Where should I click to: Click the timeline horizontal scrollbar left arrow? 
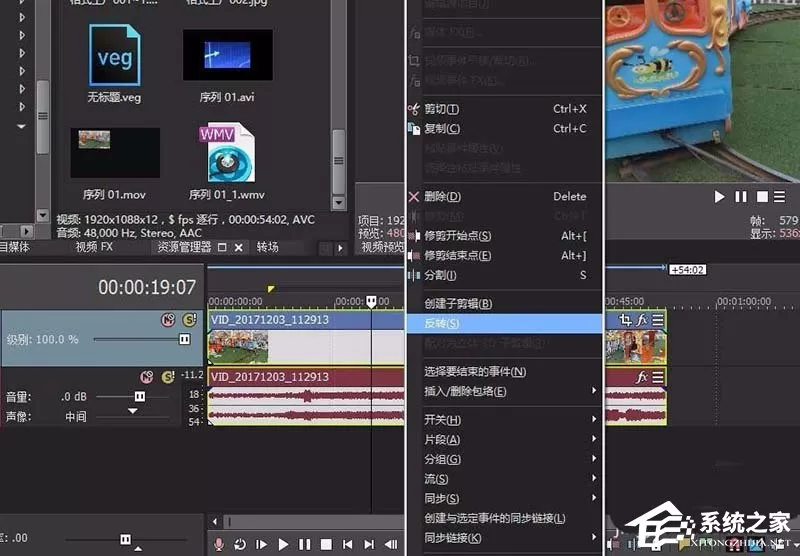click(x=215, y=521)
